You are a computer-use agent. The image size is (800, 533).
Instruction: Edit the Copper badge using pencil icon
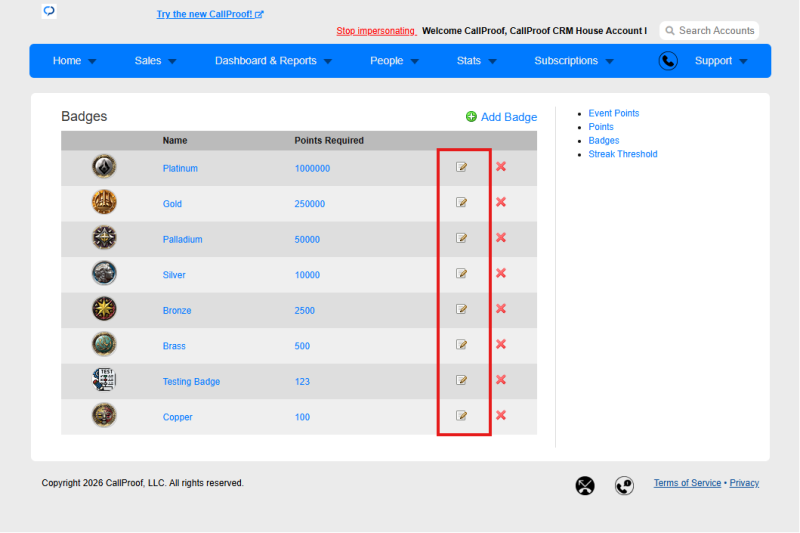(461, 416)
